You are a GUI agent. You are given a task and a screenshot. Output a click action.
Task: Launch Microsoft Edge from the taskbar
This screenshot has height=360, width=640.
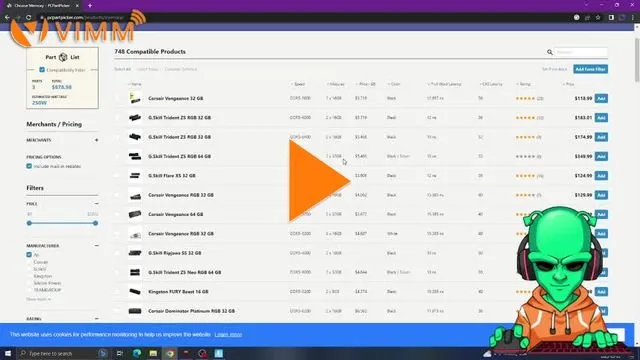[137, 353]
